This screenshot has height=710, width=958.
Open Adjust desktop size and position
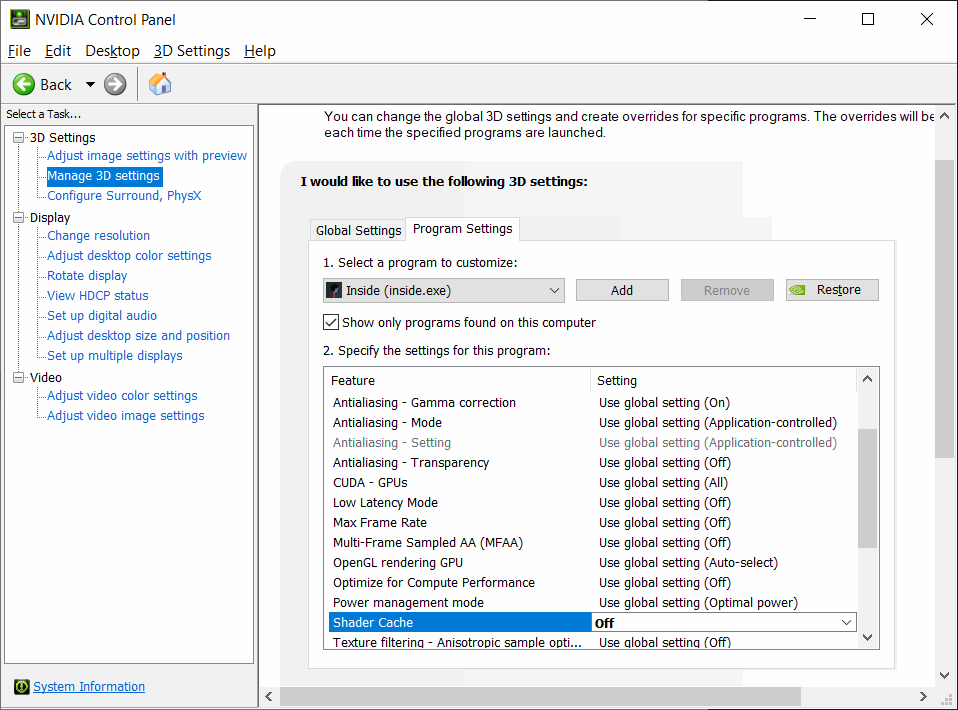pos(138,335)
